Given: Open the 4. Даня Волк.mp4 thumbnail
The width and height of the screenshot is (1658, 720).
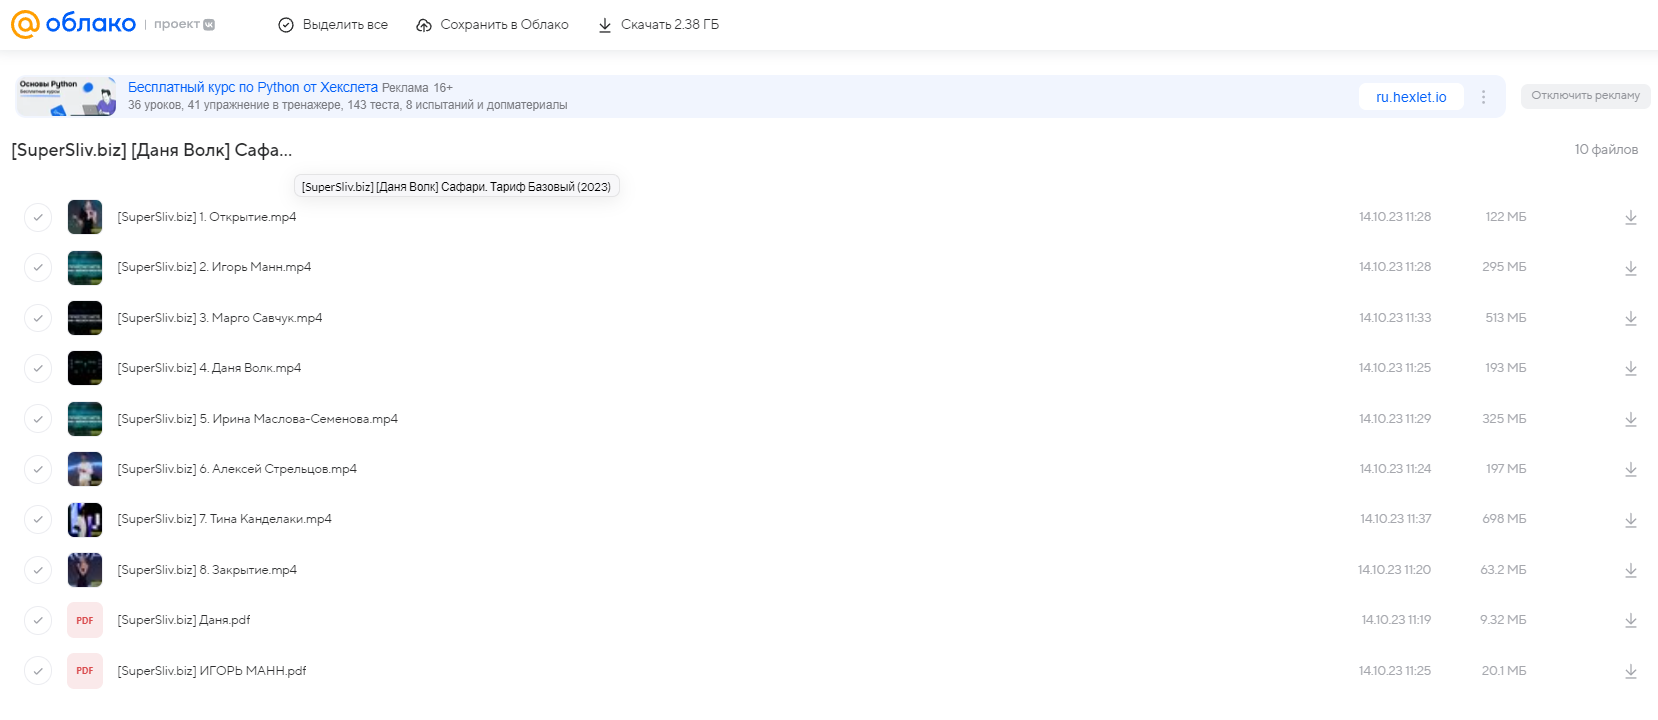Looking at the screenshot, I should (85, 368).
